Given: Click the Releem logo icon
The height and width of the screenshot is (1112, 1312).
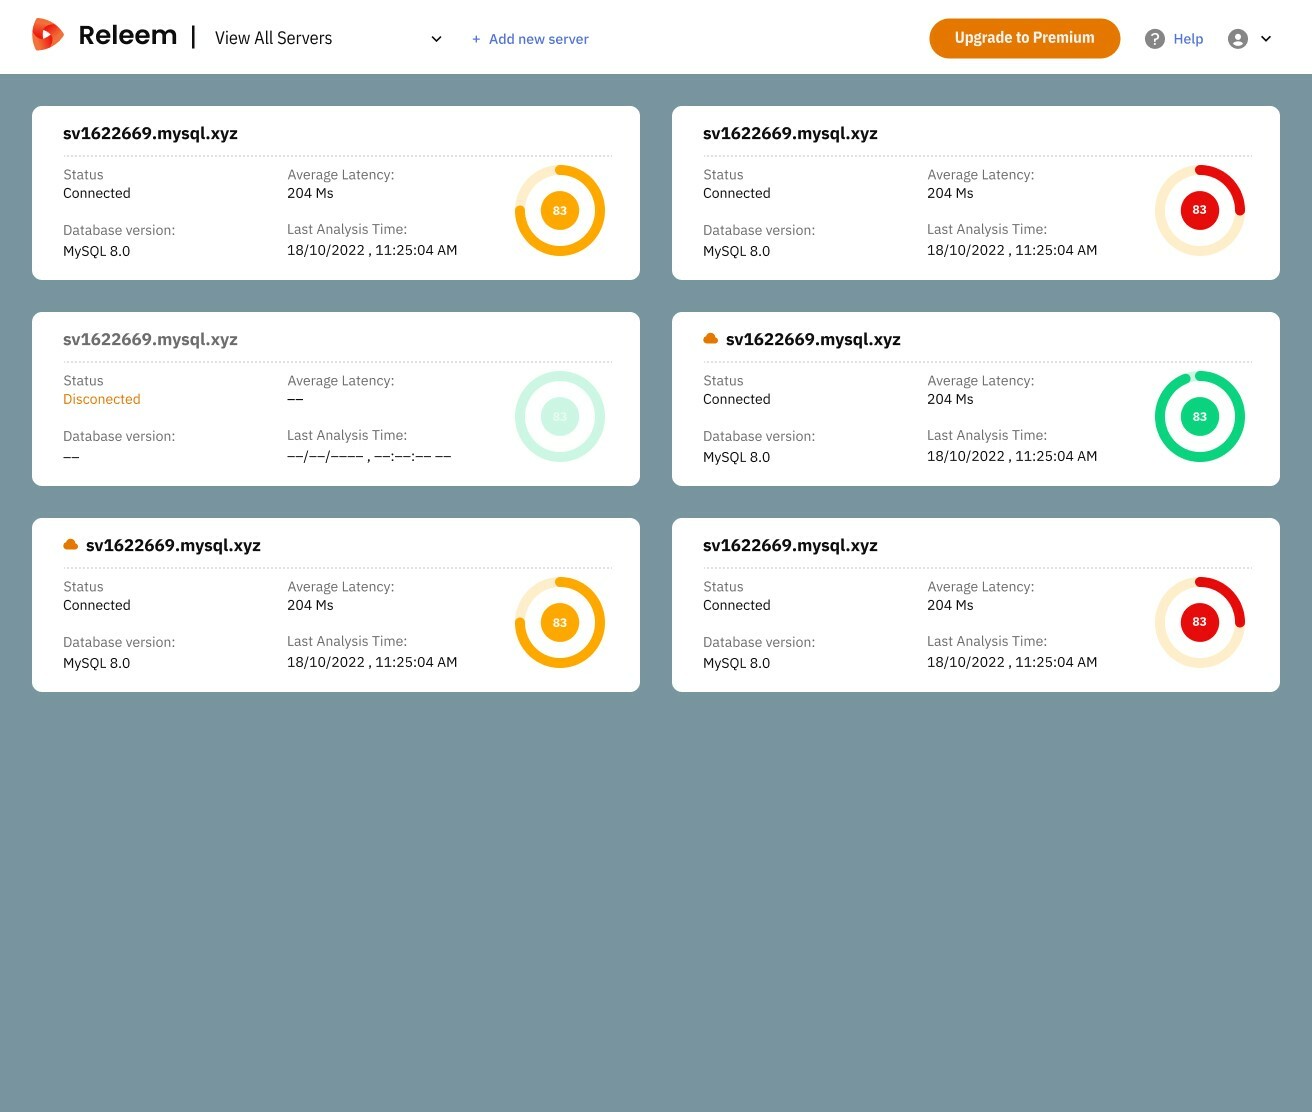Looking at the screenshot, I should coord(47,35).
